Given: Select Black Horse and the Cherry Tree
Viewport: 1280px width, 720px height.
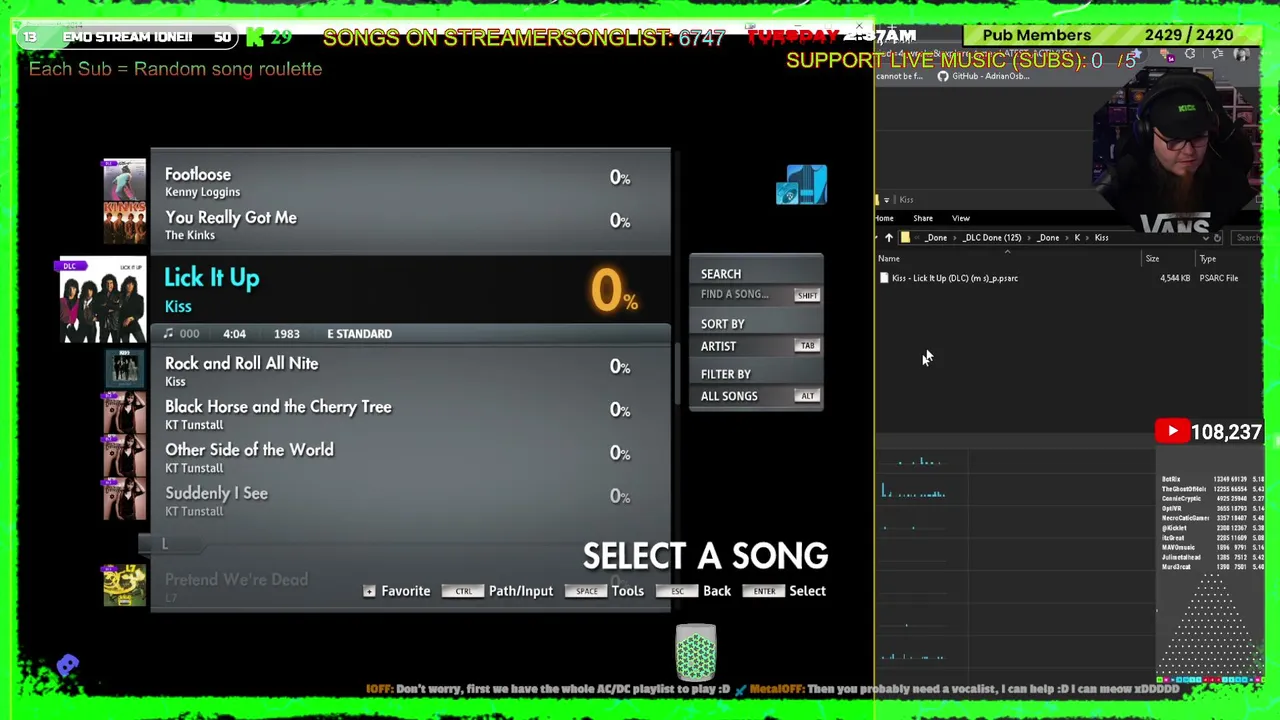Looking at the screenshot, I should point(410,414).
